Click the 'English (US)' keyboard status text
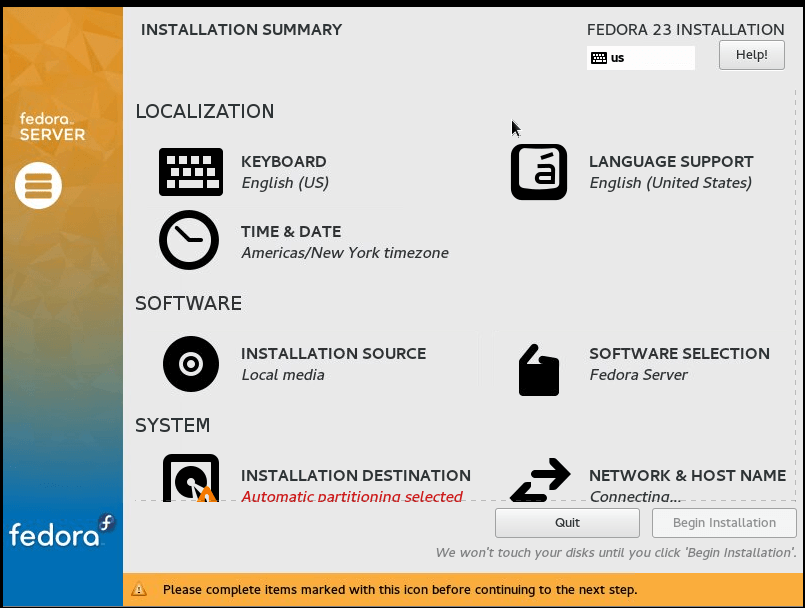Screen dimensions: 805x608 pyautogui.click(x=285, y=183)
